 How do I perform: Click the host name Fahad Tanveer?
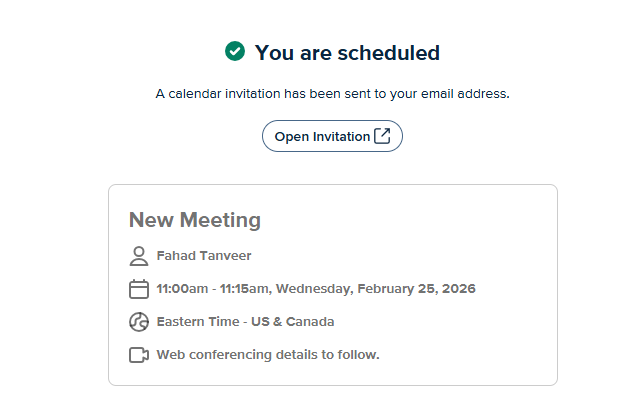pos(204,255)
